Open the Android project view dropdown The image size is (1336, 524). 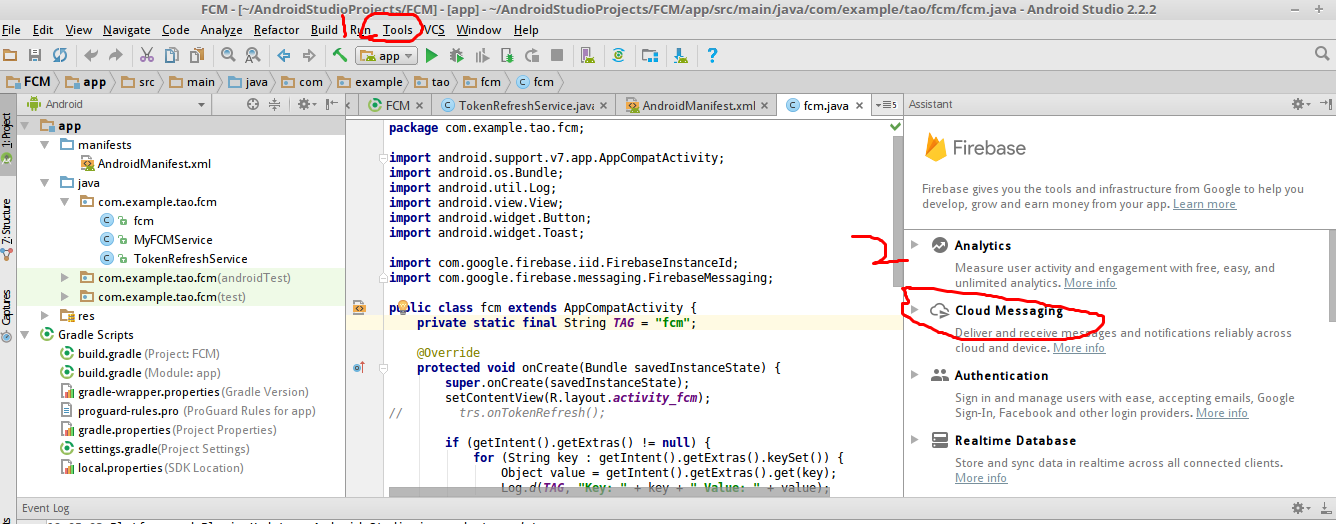click(x=115, y=104)
